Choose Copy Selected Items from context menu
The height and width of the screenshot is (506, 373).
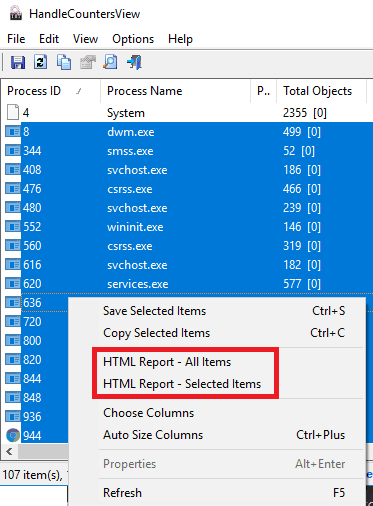coord(217,333)
